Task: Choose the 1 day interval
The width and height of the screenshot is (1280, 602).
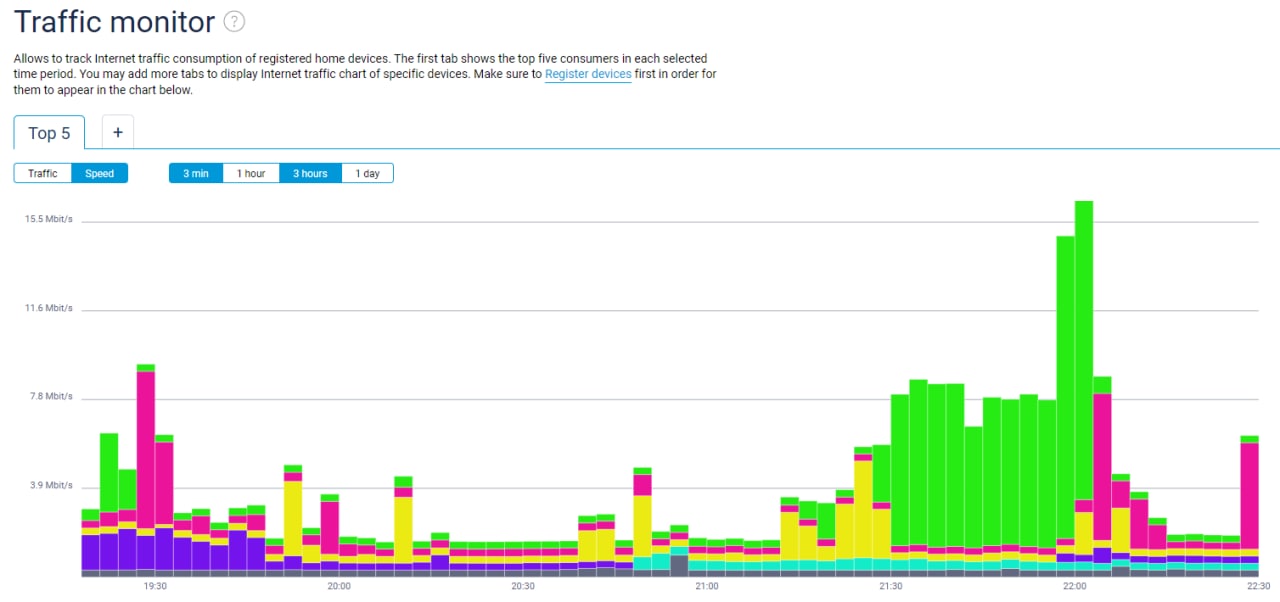Action: pyautogui.click(x=367, y=173)
